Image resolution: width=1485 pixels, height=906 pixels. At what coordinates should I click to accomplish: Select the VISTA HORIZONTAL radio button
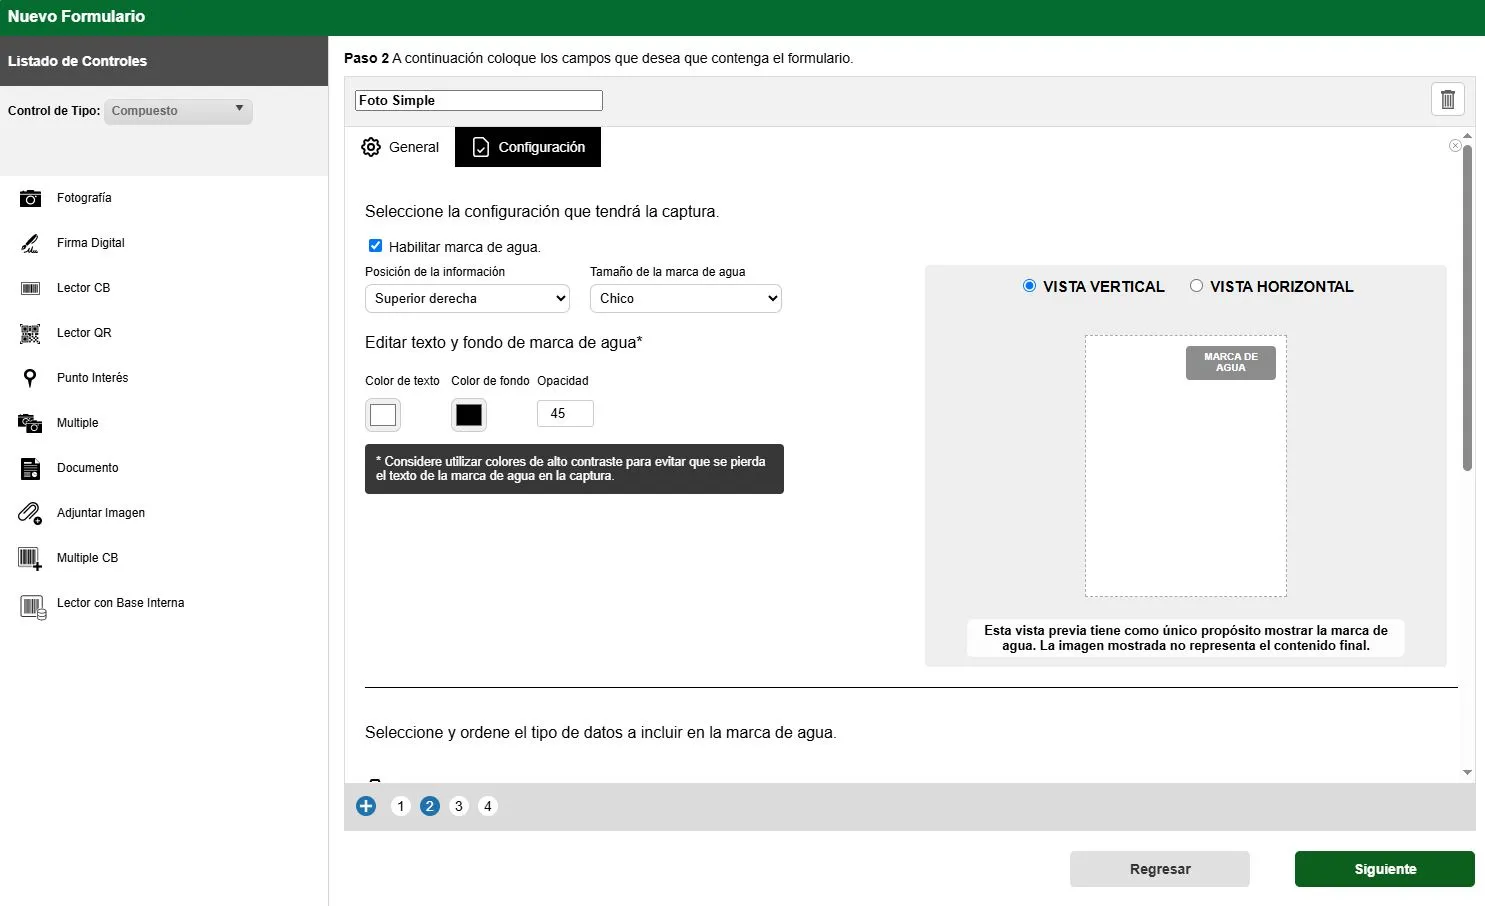[x=1196, y=286]
